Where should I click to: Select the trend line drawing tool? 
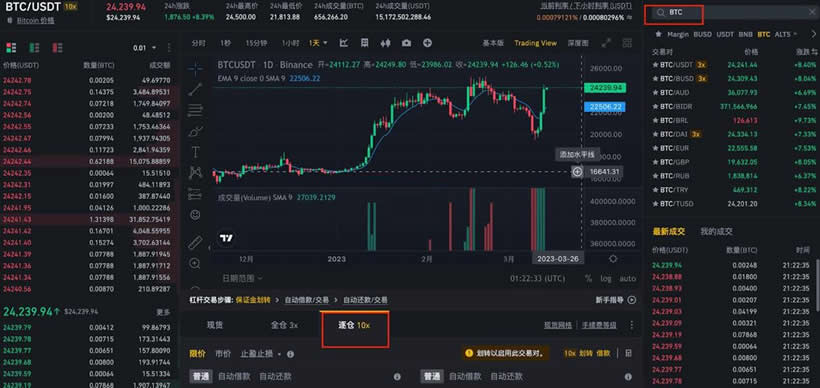coord(196,89)
